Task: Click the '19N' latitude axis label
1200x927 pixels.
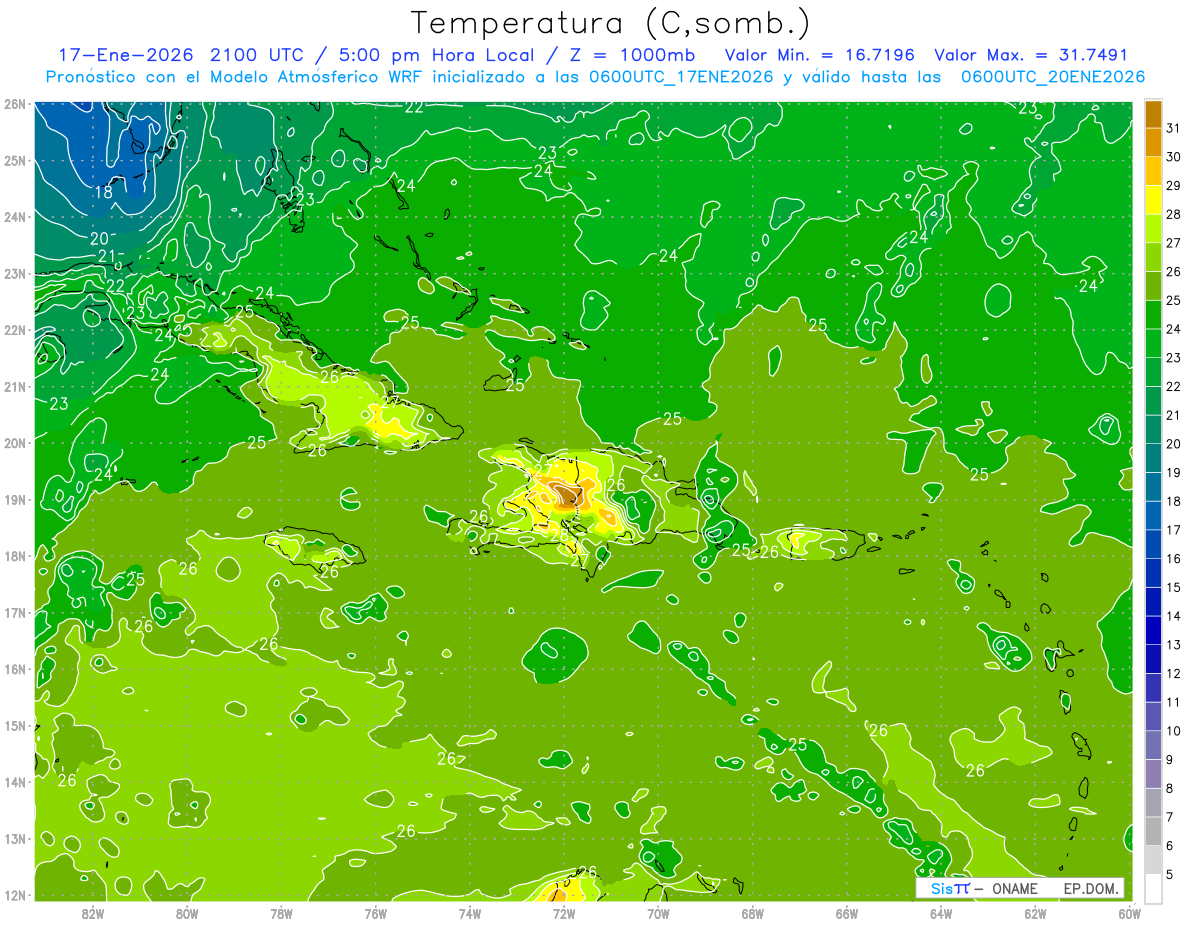Action: click(x=15, y=499)
